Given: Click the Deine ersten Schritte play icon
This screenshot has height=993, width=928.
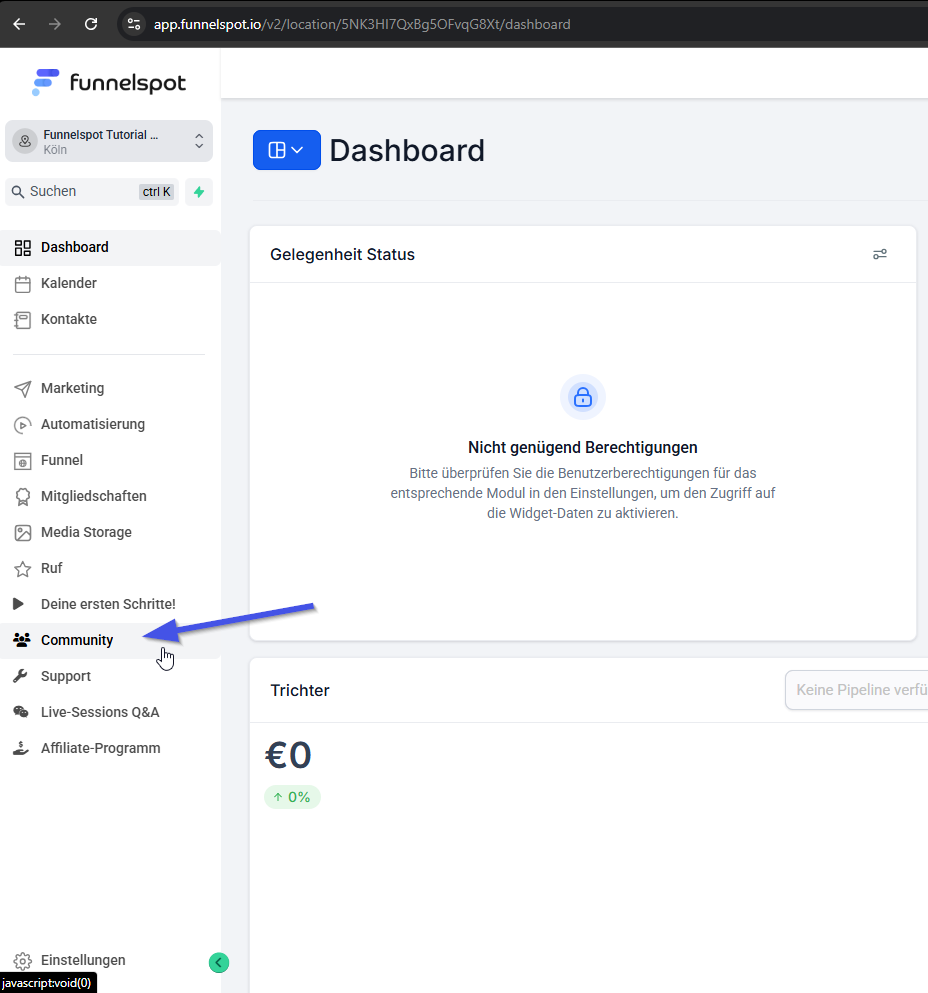Looking at the screenshot, I should pyautogui.click(x=19, y=604).
